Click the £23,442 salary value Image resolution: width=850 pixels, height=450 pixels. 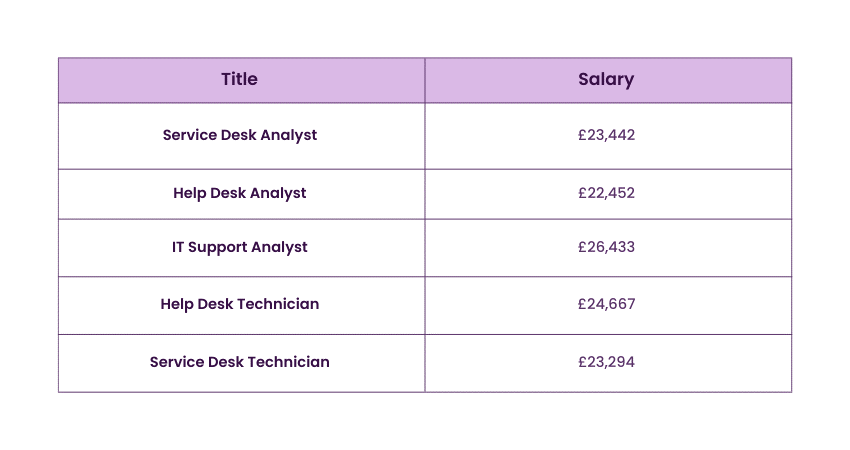click(x=606, y=135)
